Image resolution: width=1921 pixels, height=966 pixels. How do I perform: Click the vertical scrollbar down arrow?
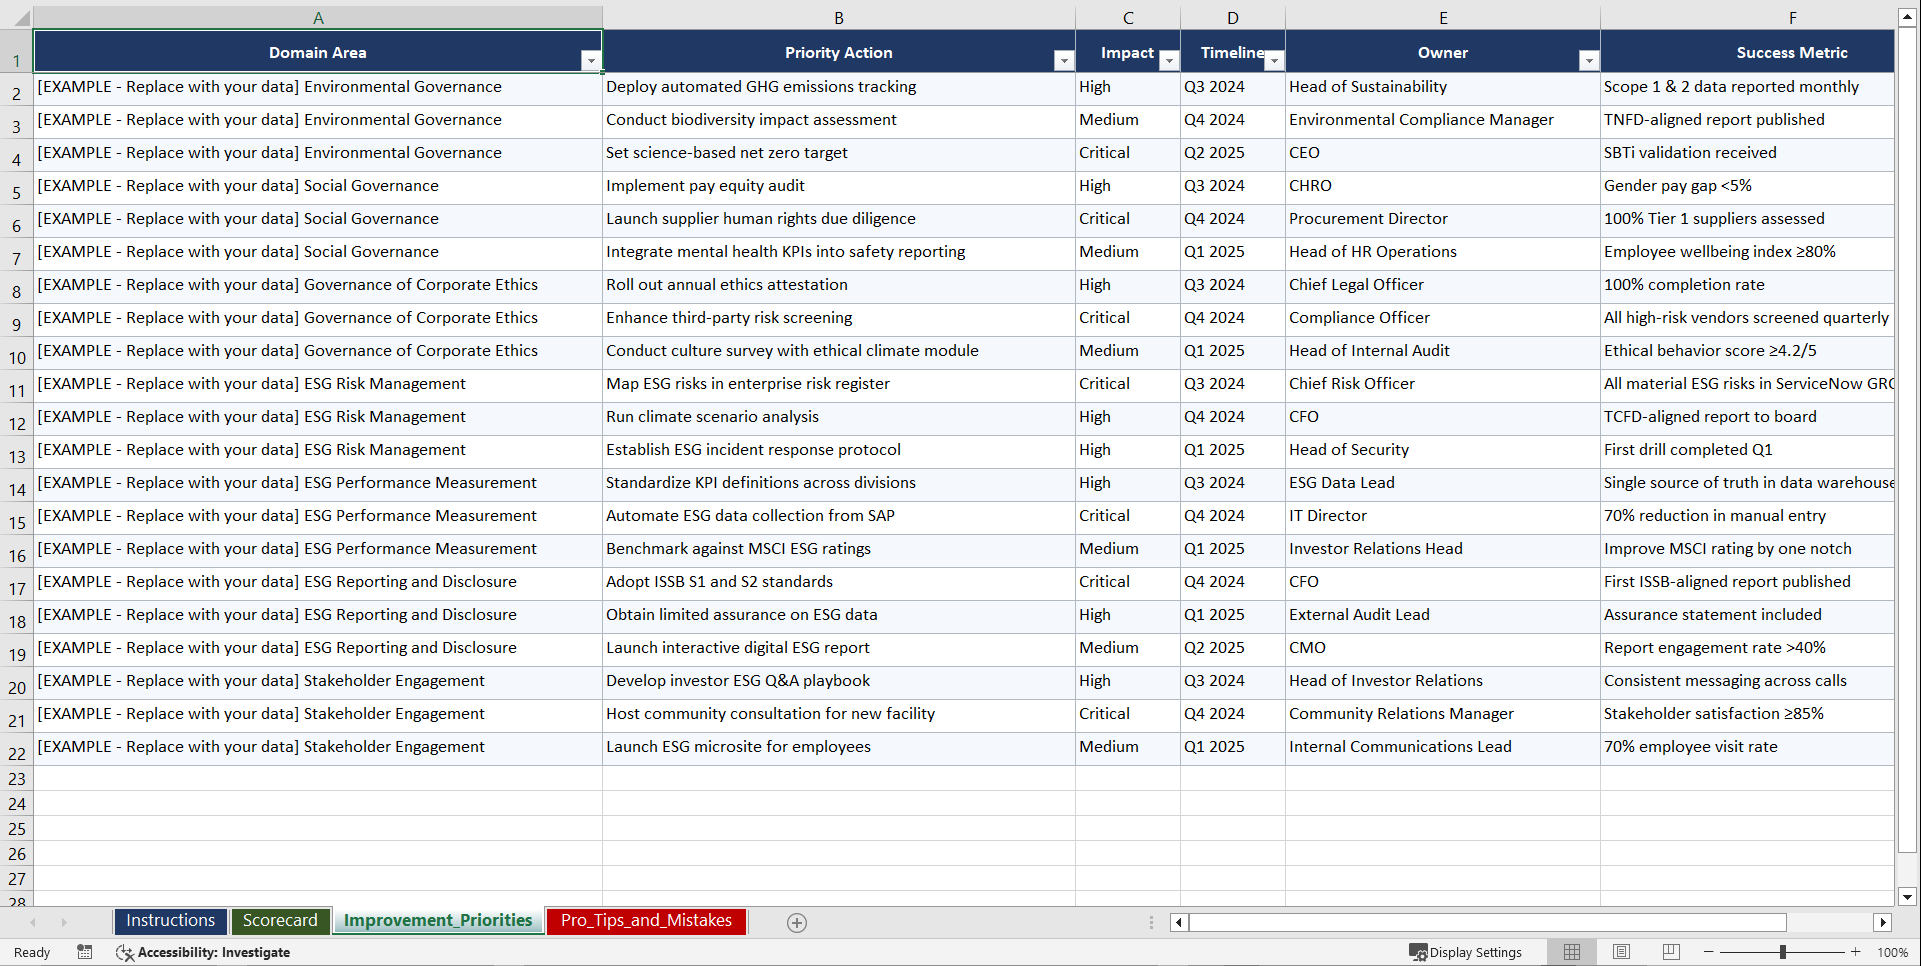pyautogui.click(x=1908, y=897)
